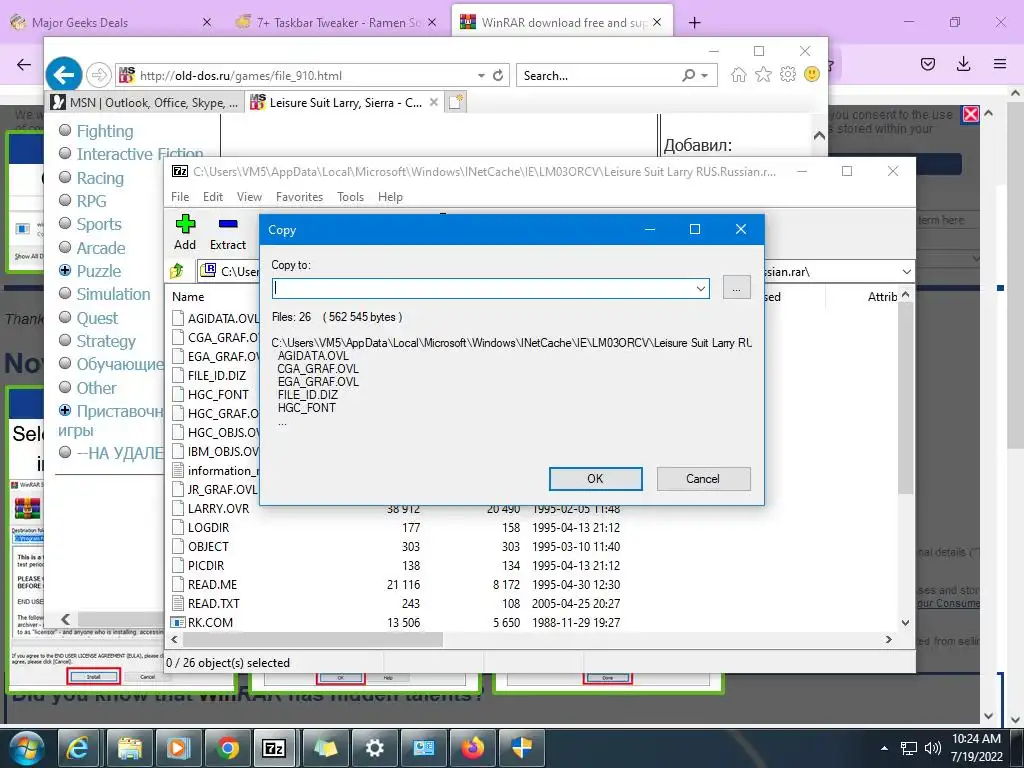
Task: Open the Copy to path dropdown
Action: pyautogui.click(x=700, y=288)
